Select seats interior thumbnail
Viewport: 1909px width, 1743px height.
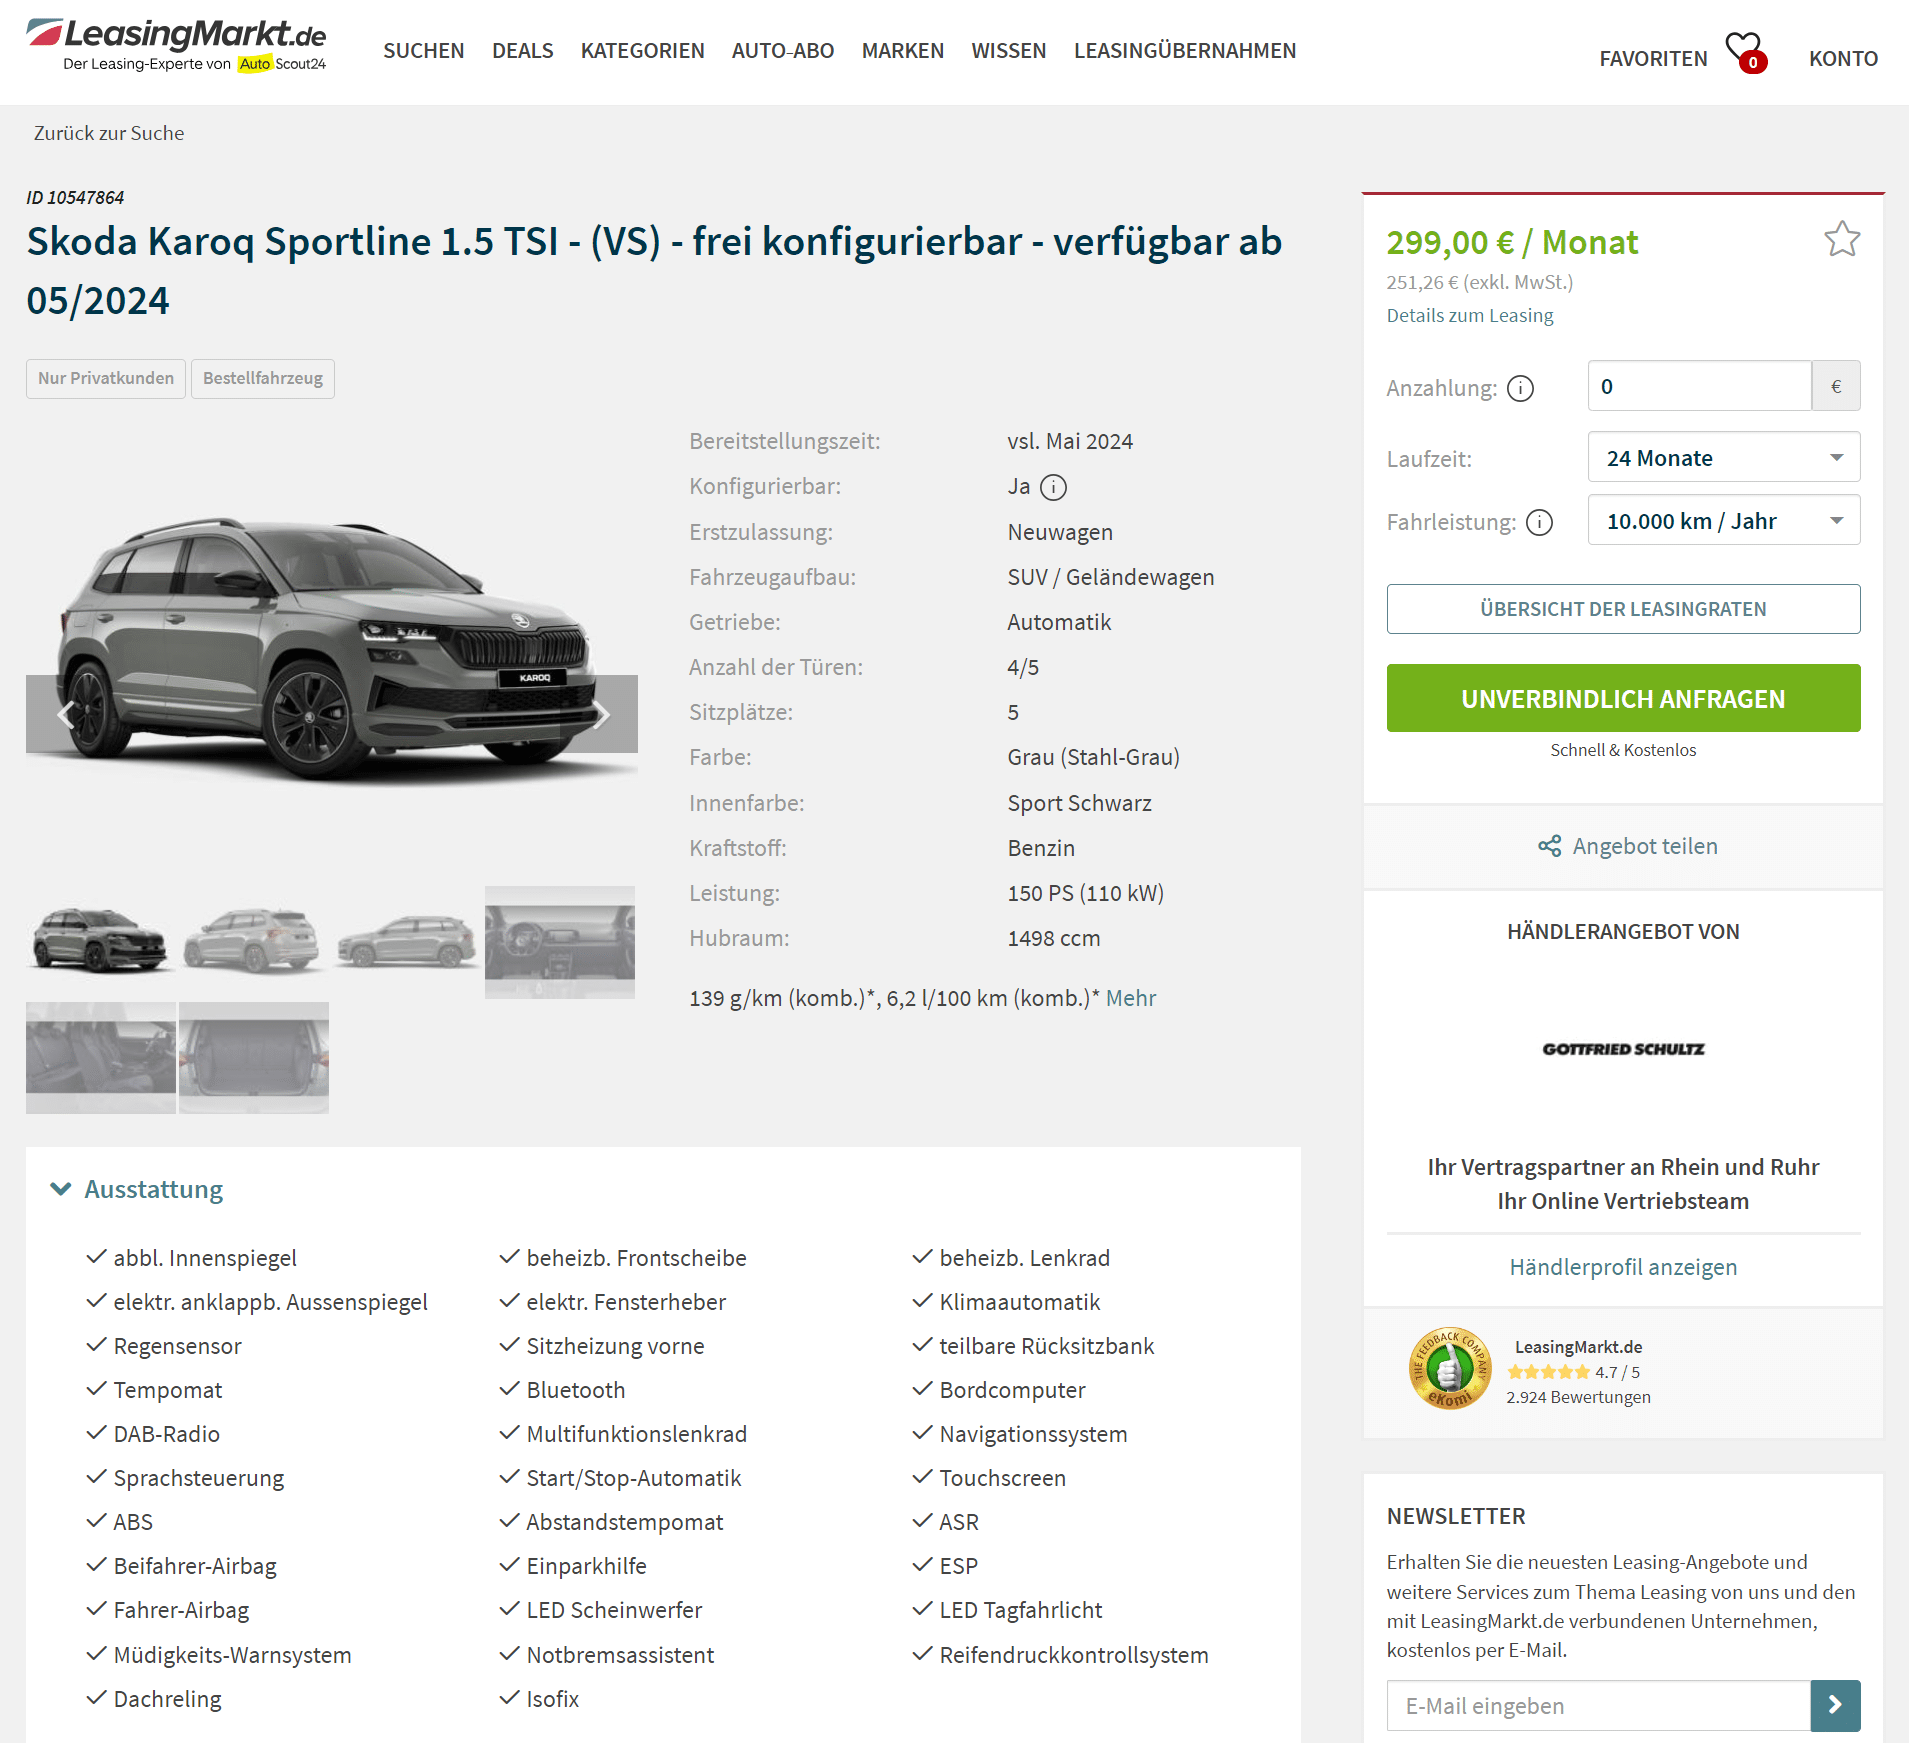100,1057
